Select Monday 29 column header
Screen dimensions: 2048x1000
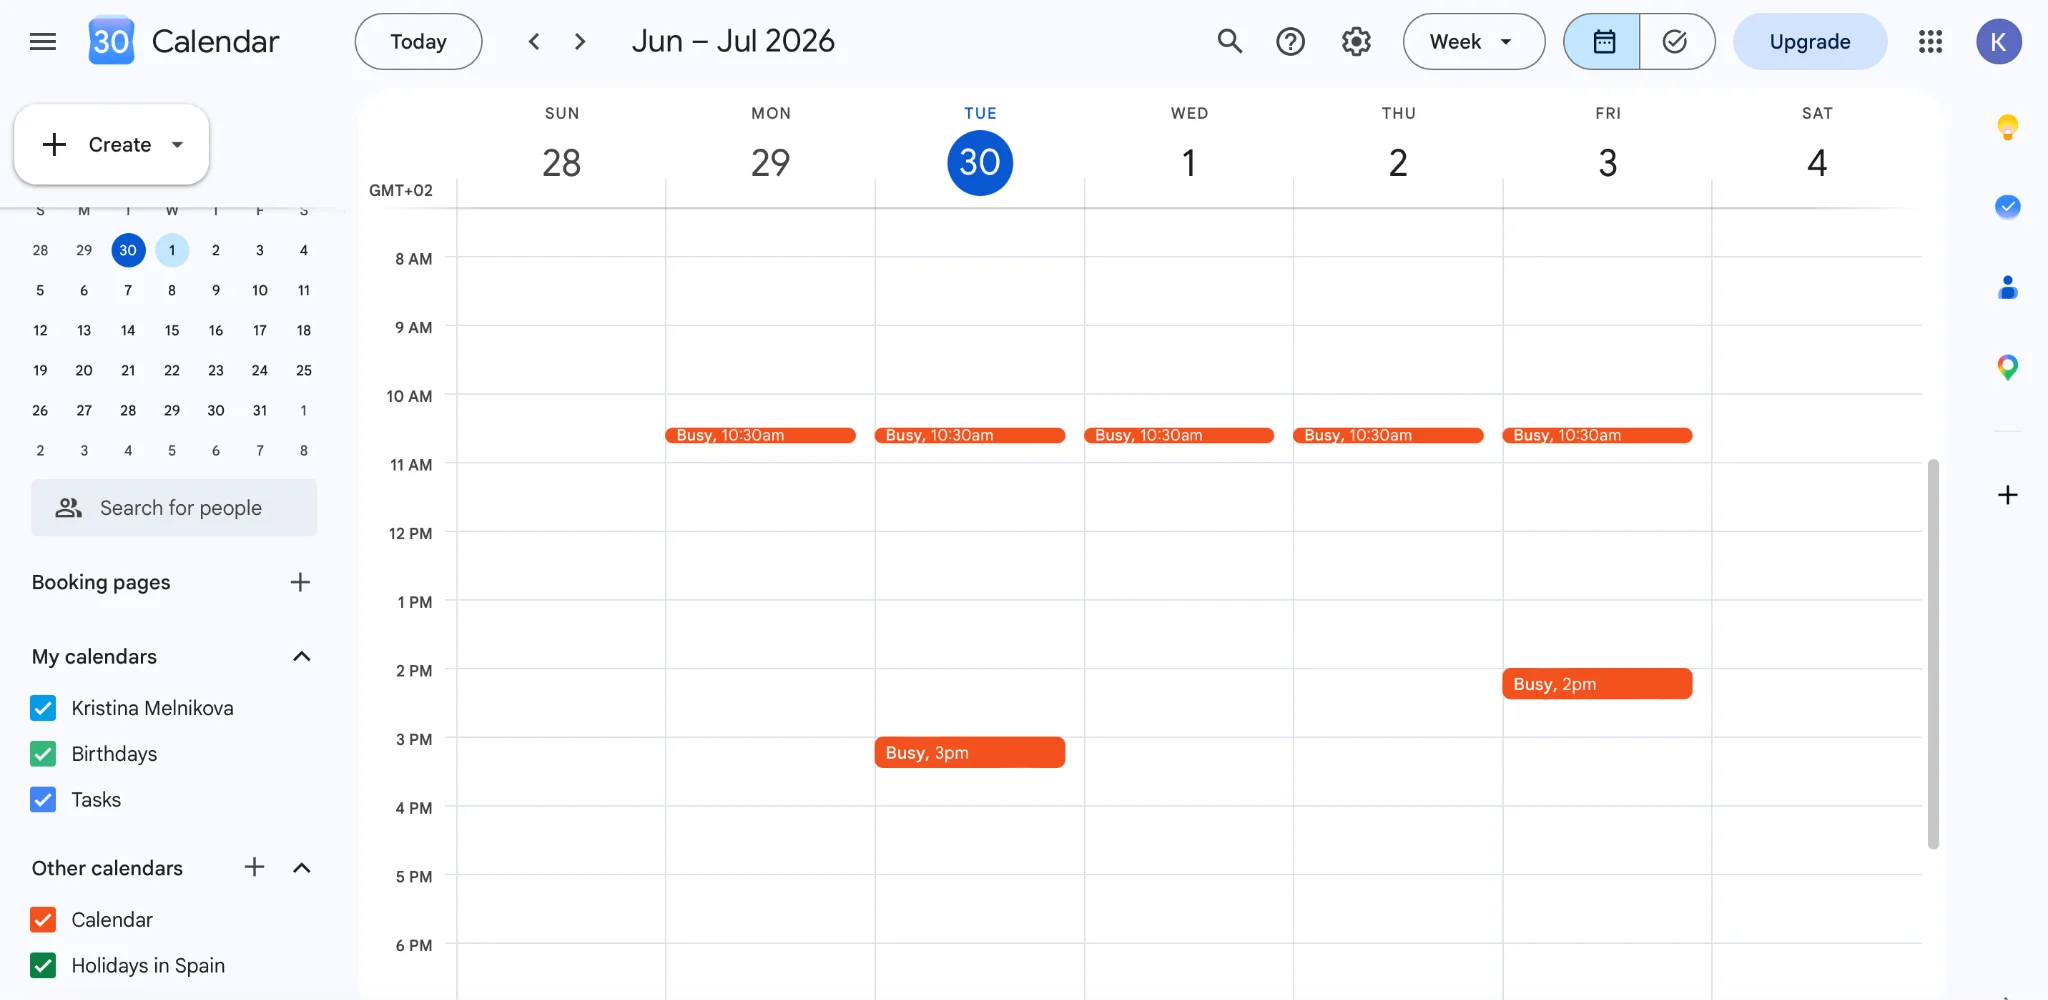point(771,147)
